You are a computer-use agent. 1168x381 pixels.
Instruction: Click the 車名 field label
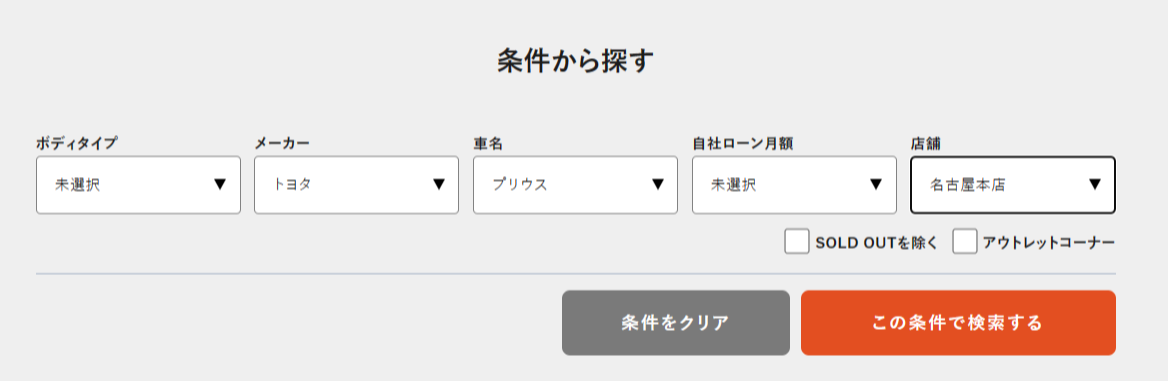click(488, 143)
